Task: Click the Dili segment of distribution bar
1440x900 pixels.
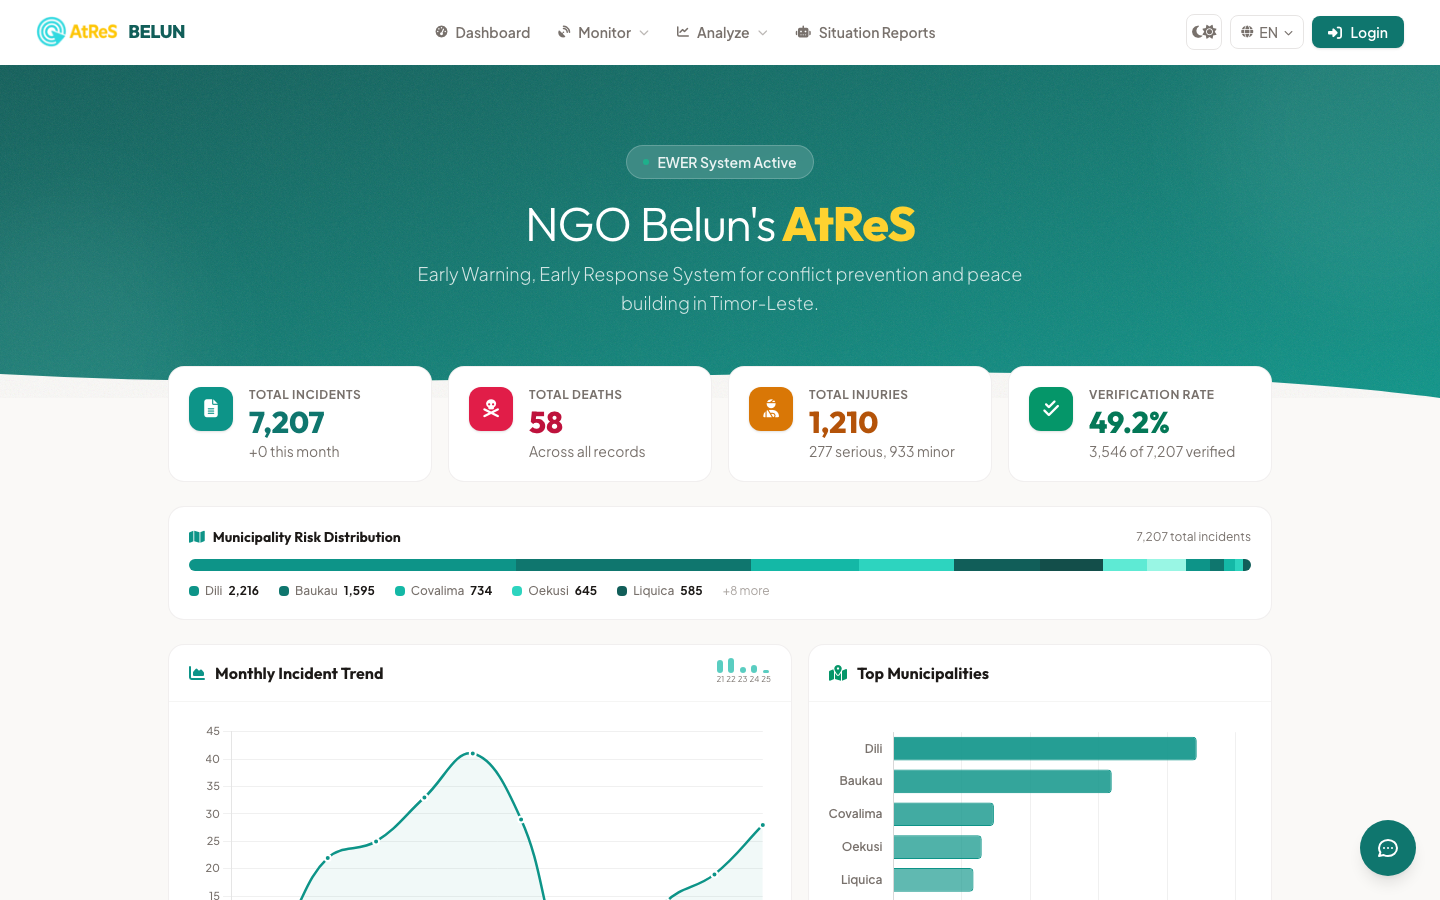Action: tap(352, 565)
